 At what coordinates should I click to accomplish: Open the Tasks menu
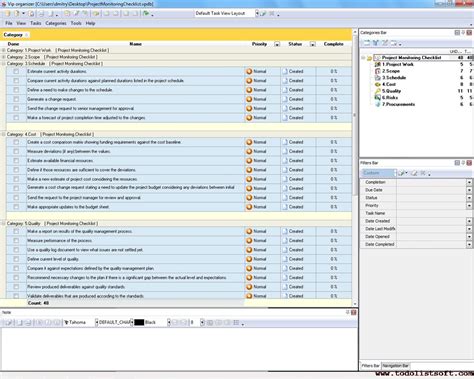point(36,23)
